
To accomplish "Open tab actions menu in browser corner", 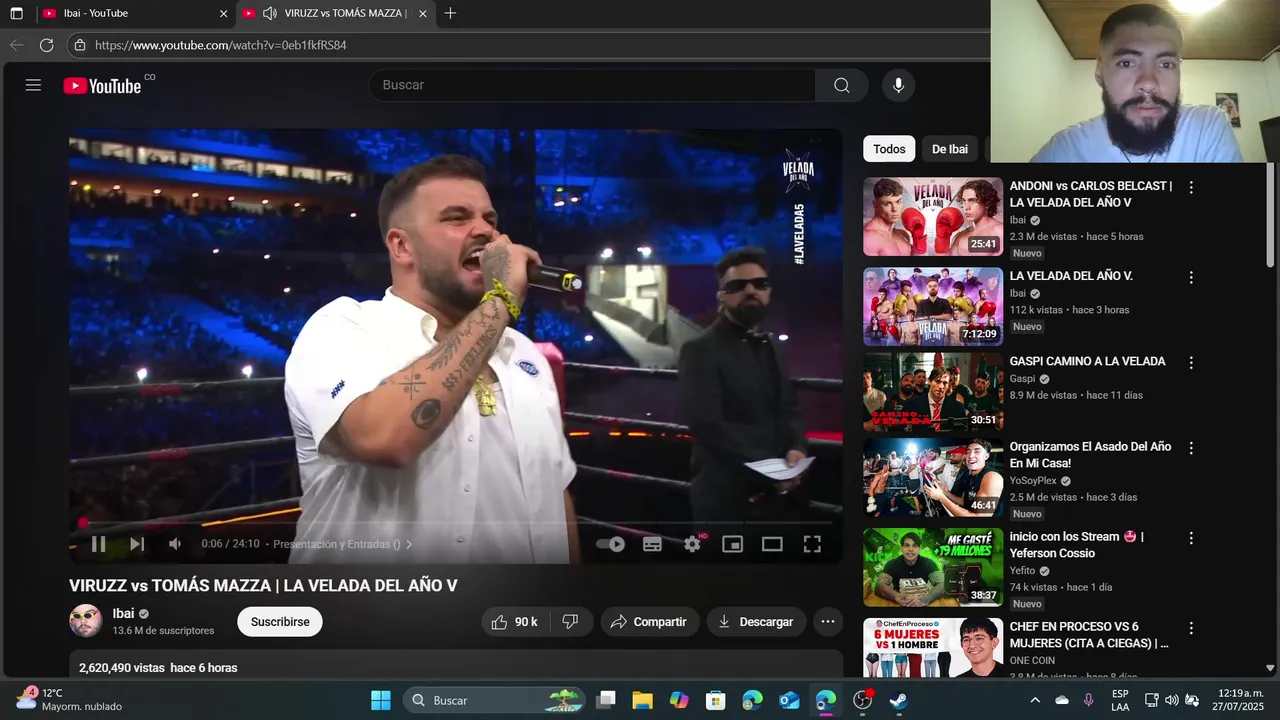I will click(16, 14).
